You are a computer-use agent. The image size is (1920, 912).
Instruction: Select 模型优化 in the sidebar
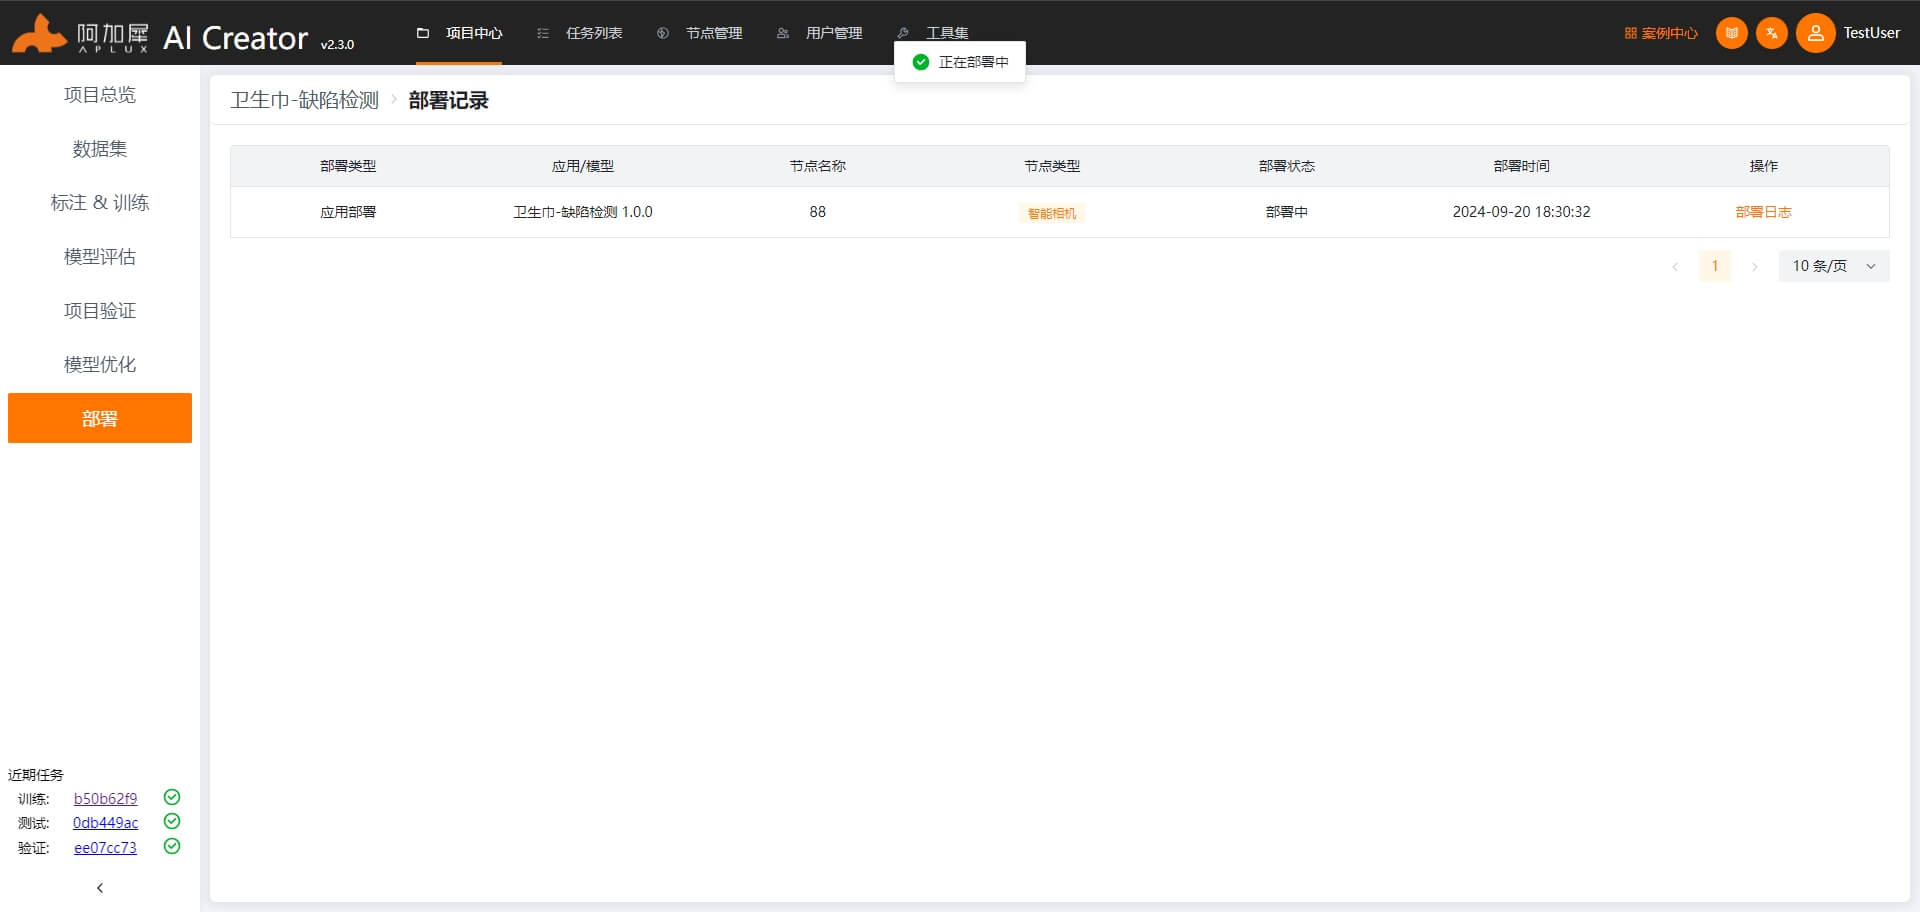click(100, 365)
